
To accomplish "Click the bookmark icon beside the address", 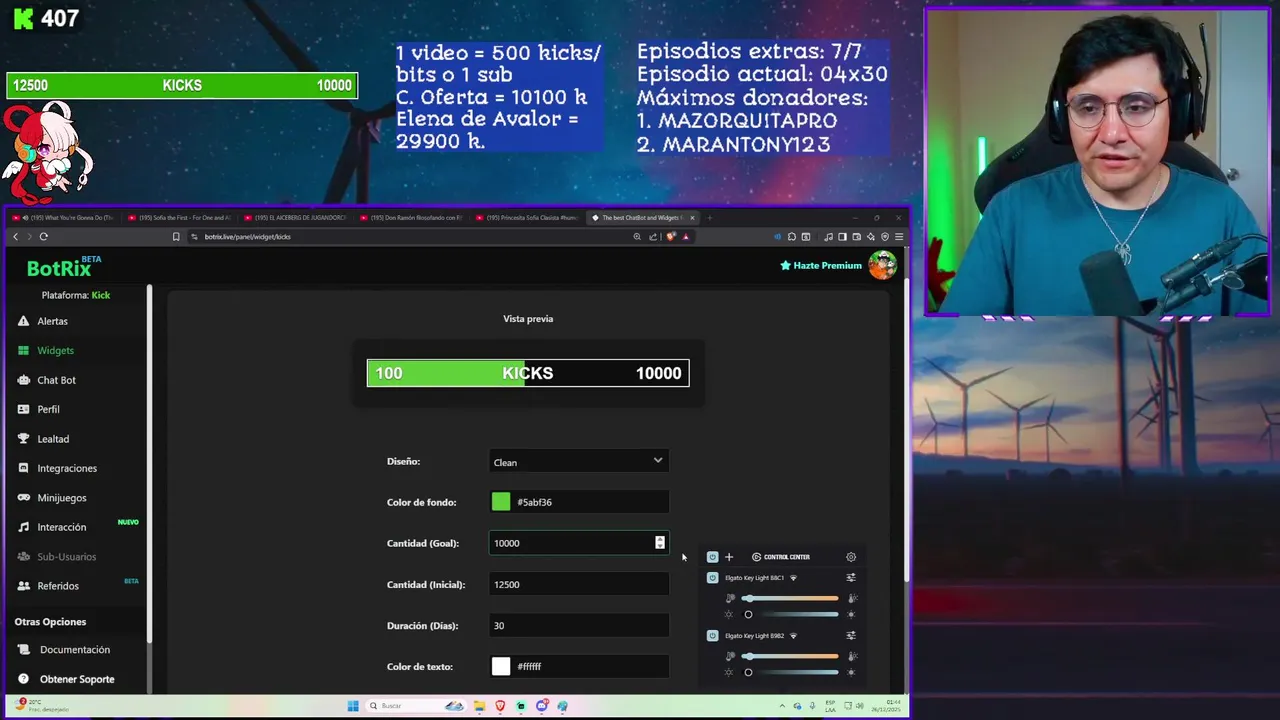I will point(176,237).
